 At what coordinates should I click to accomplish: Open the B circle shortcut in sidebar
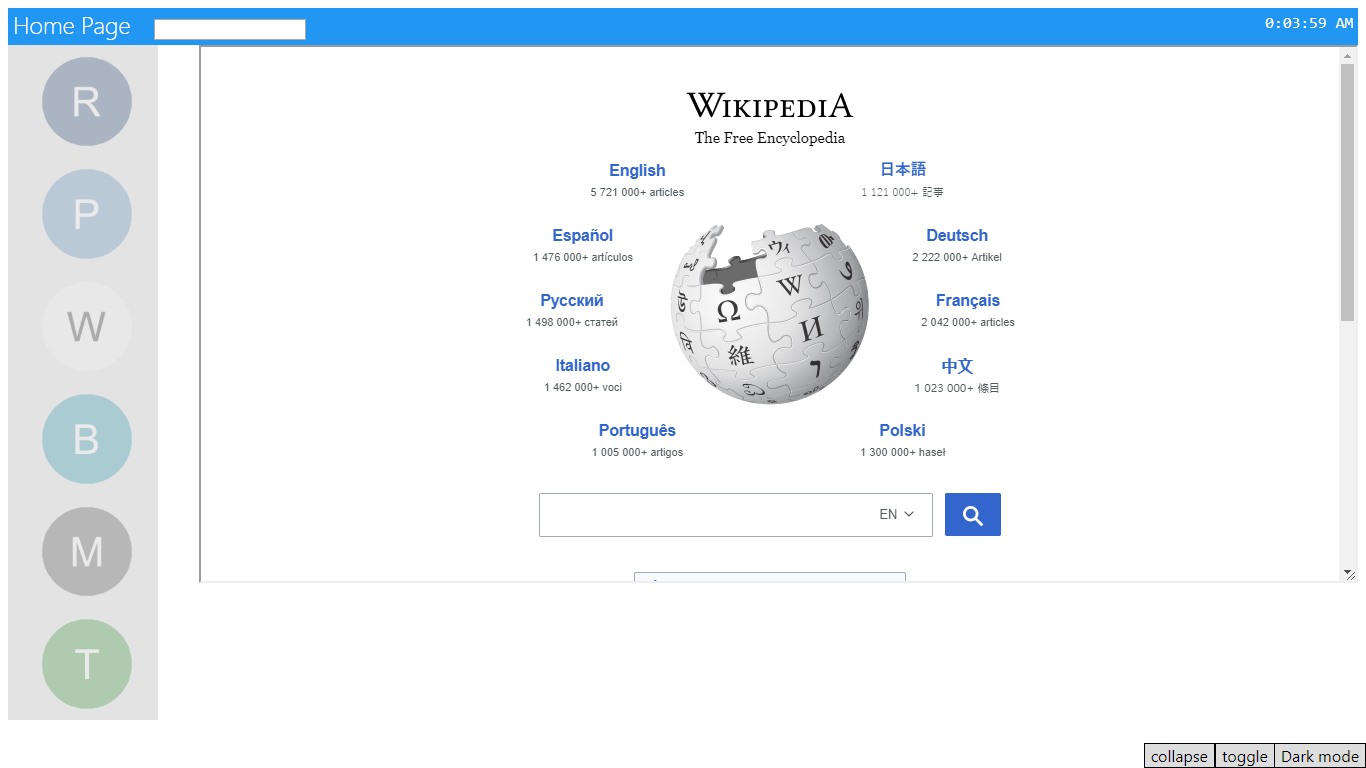click(87, 439)
